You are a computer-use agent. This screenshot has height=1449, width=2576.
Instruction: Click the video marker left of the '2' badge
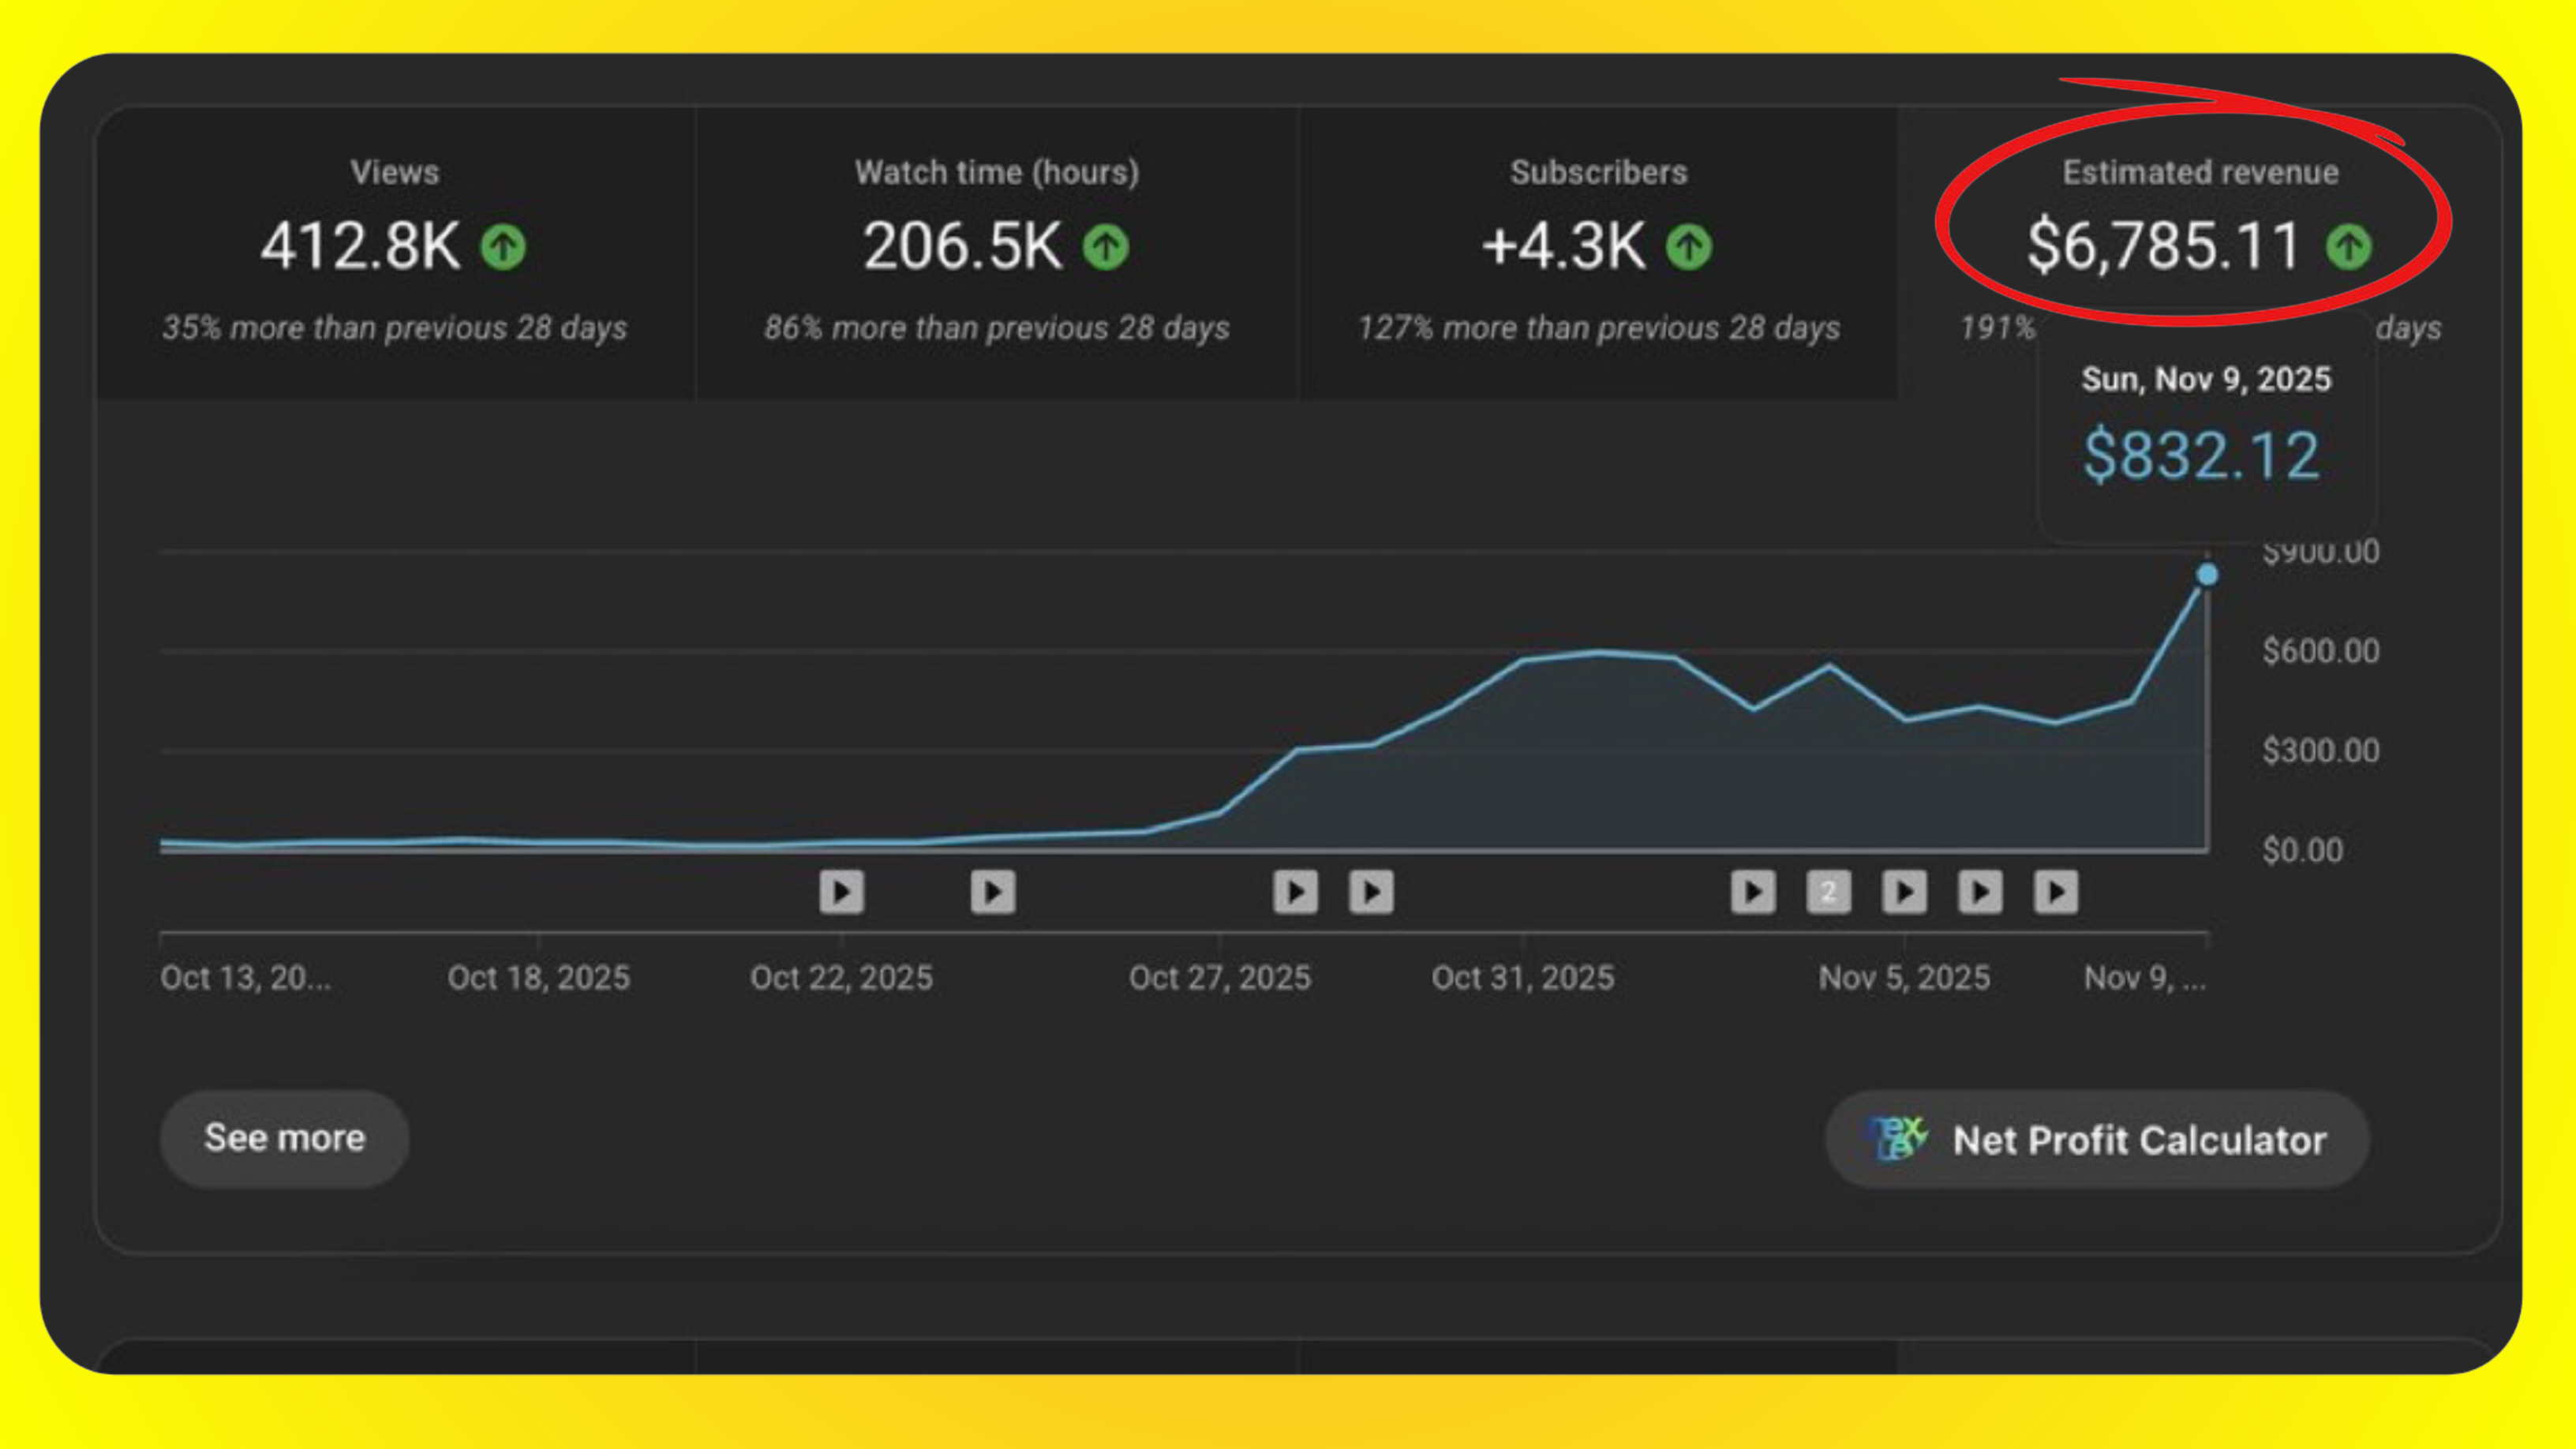coord(1753,891)
